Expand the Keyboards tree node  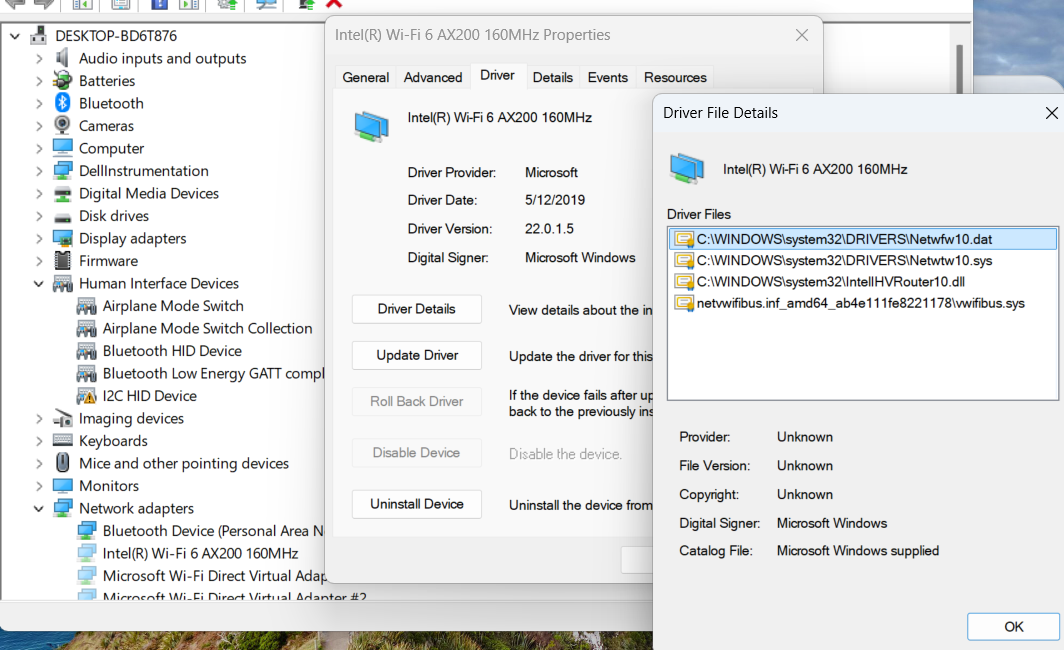pos(39,441)
